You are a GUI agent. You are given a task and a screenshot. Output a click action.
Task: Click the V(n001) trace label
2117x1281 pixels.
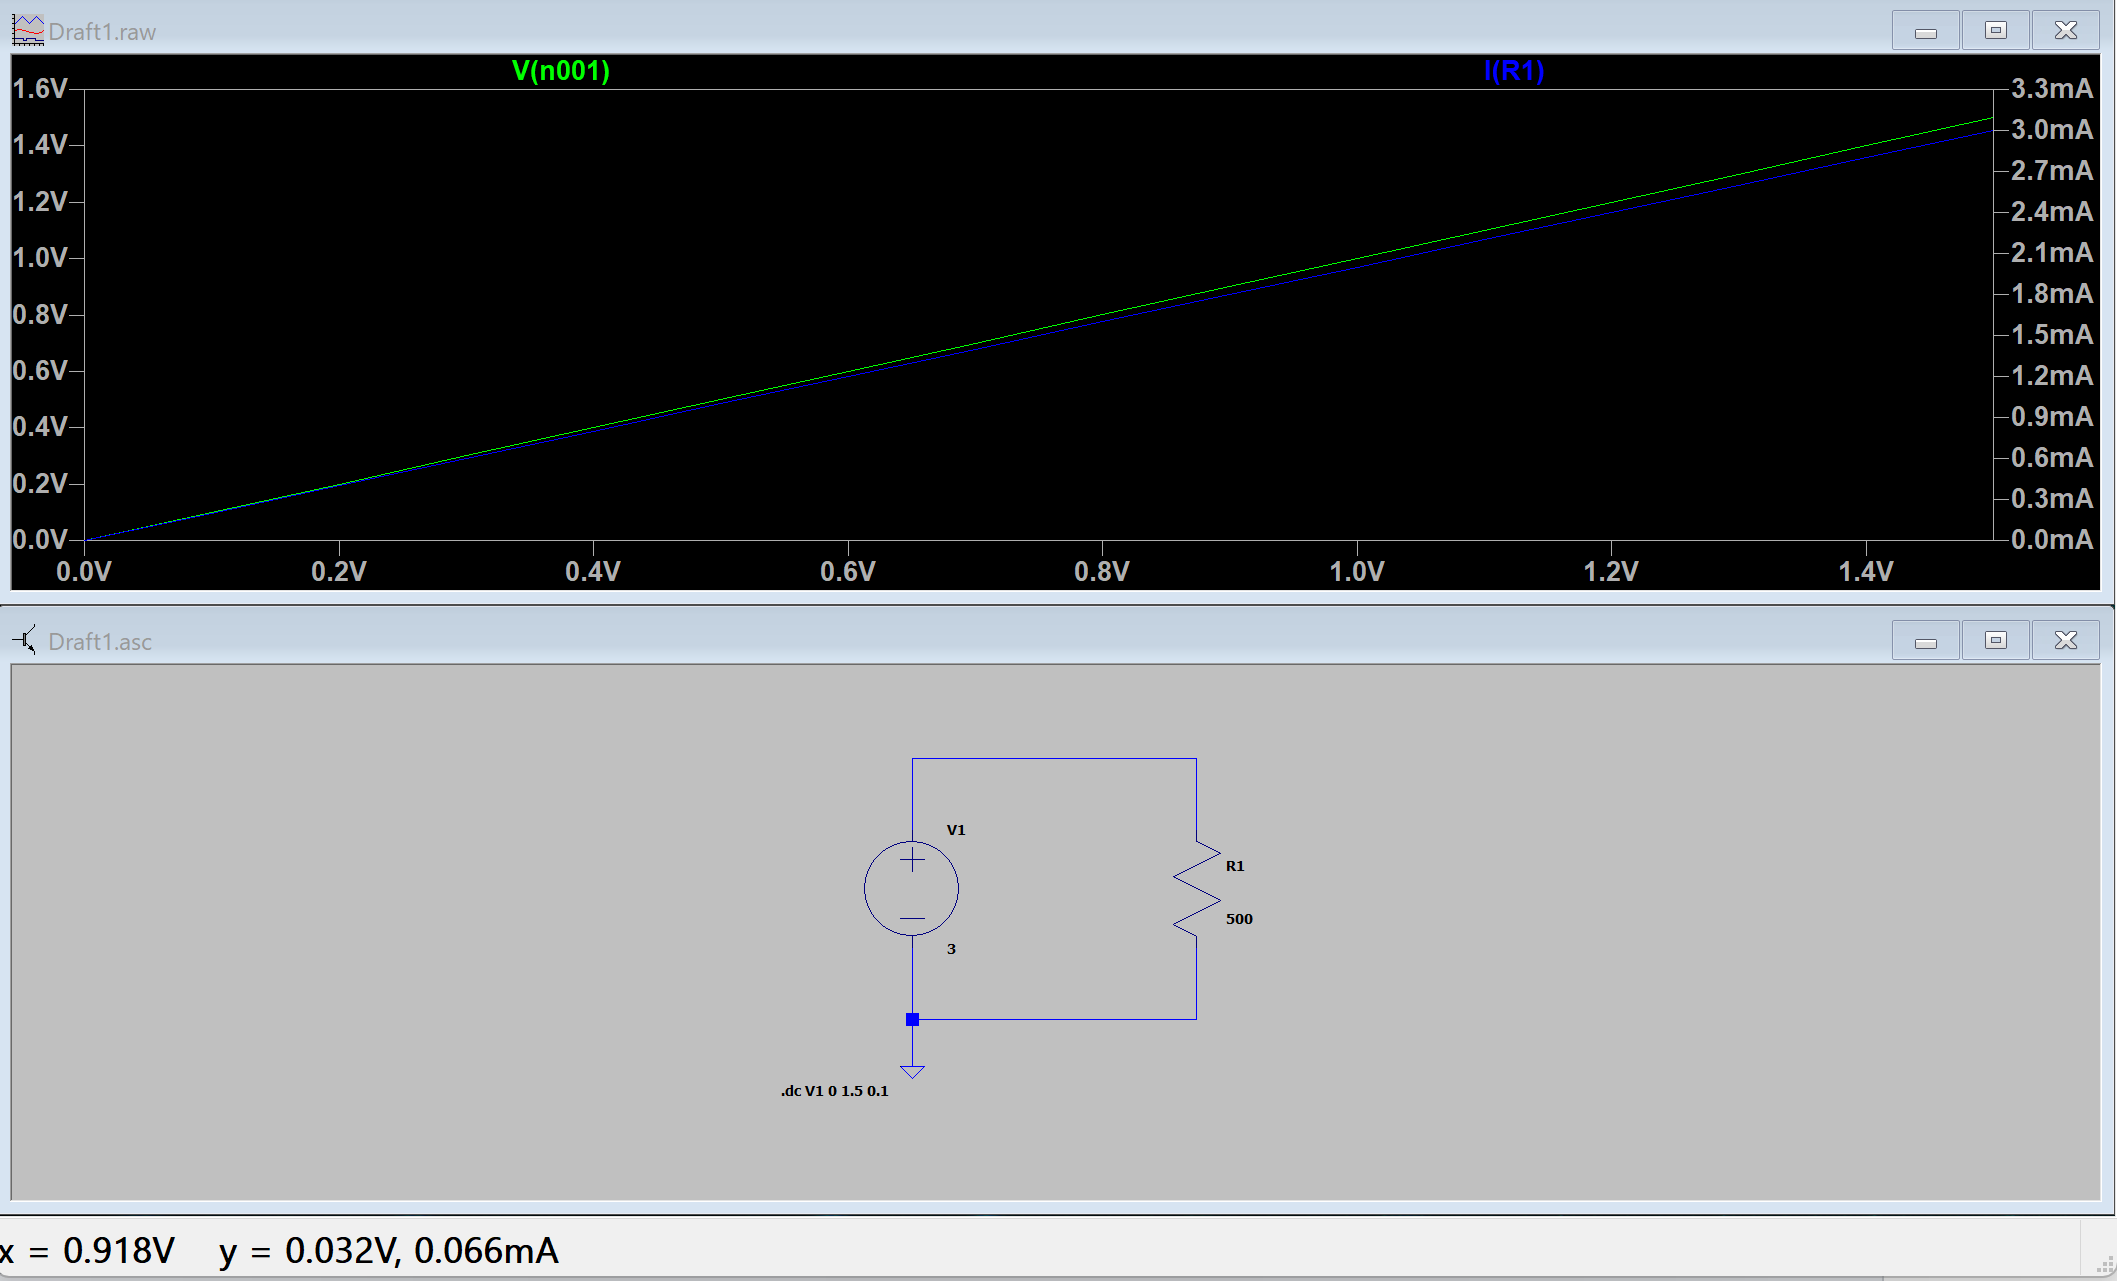(560, 71)
